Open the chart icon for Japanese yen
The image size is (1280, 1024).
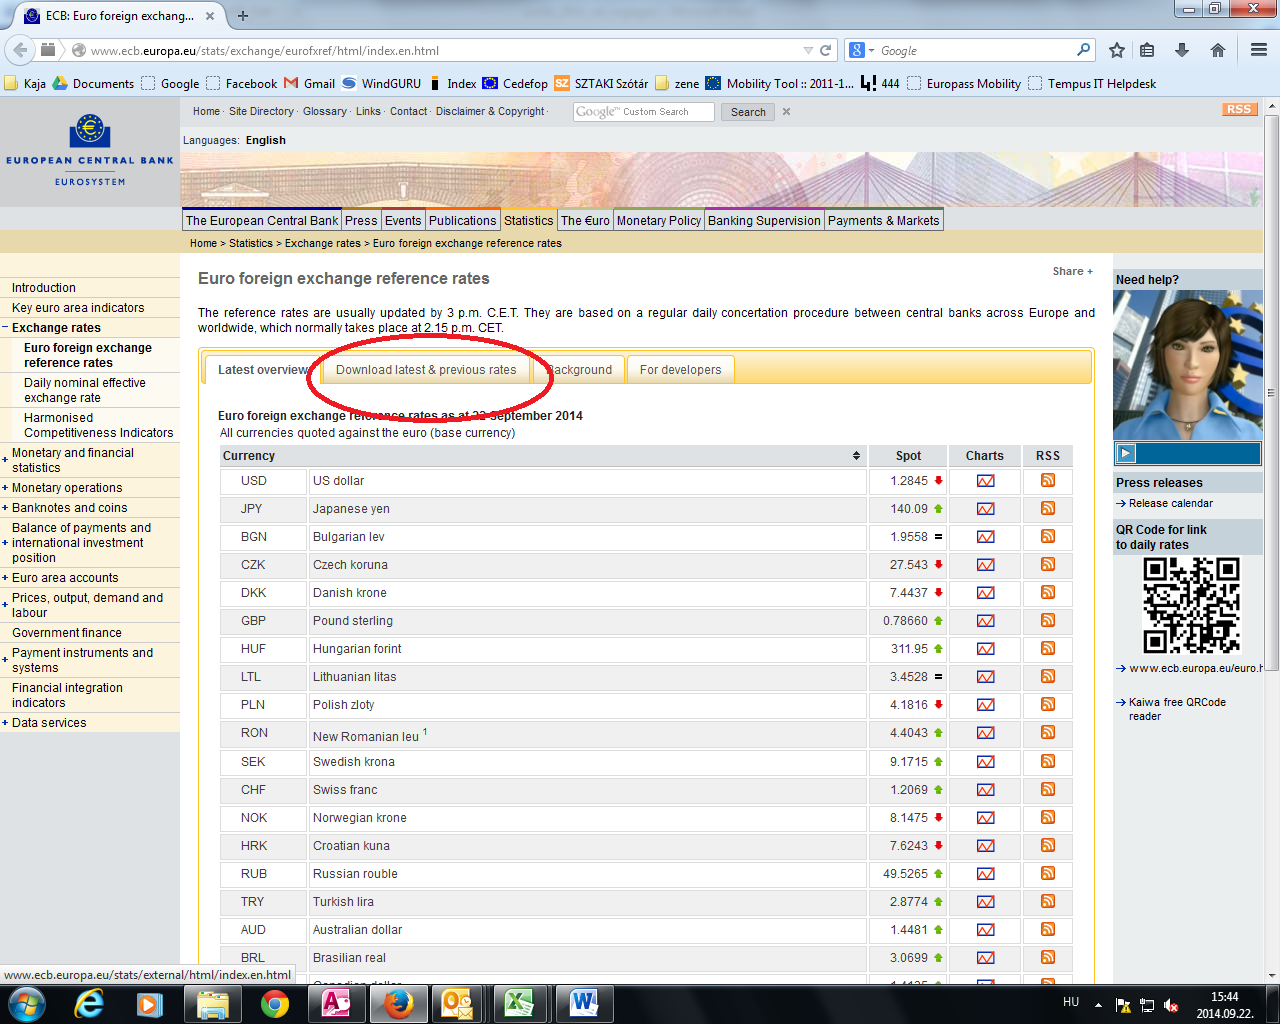(x=985, y=509)
